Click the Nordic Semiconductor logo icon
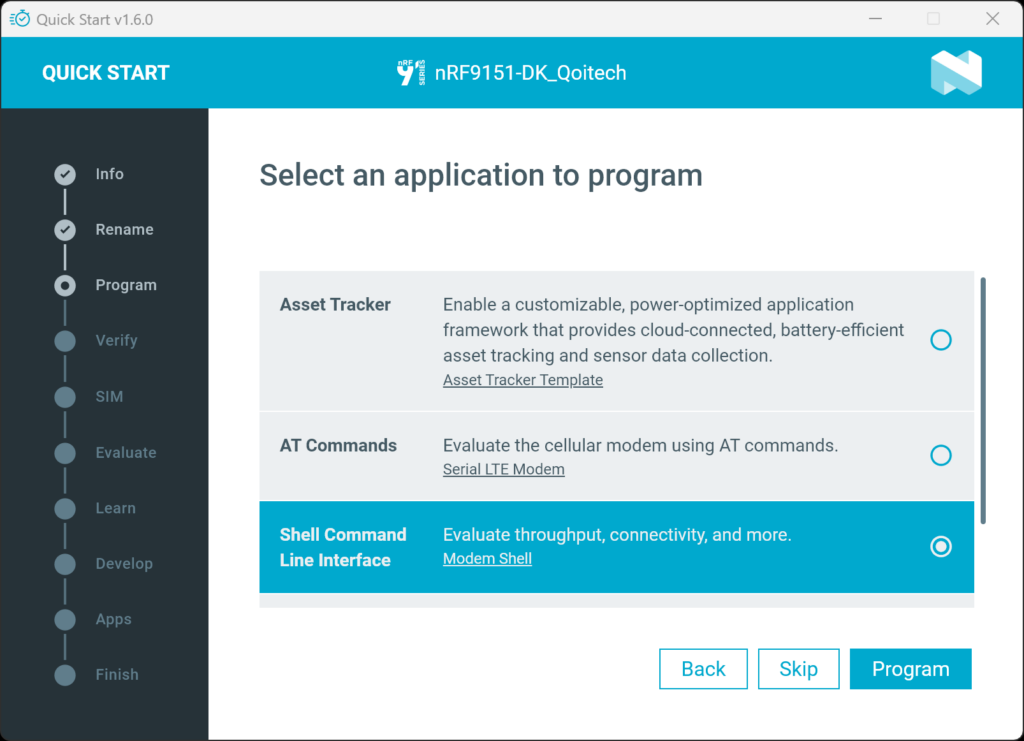Screen dimensions: 1024x741 click(955, 73)
